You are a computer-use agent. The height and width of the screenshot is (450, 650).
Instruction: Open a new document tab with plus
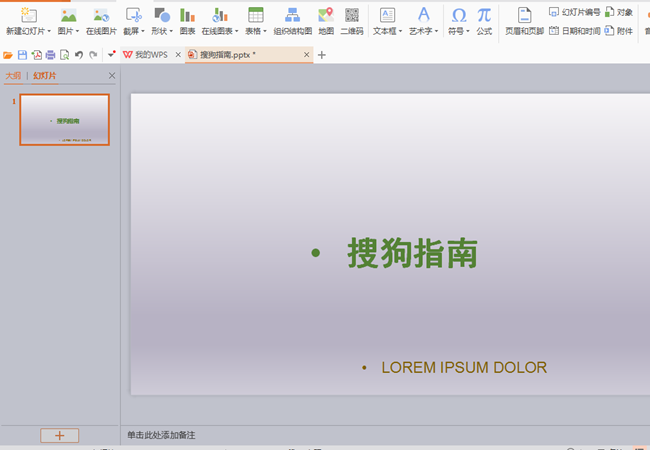tap(322, 55)
